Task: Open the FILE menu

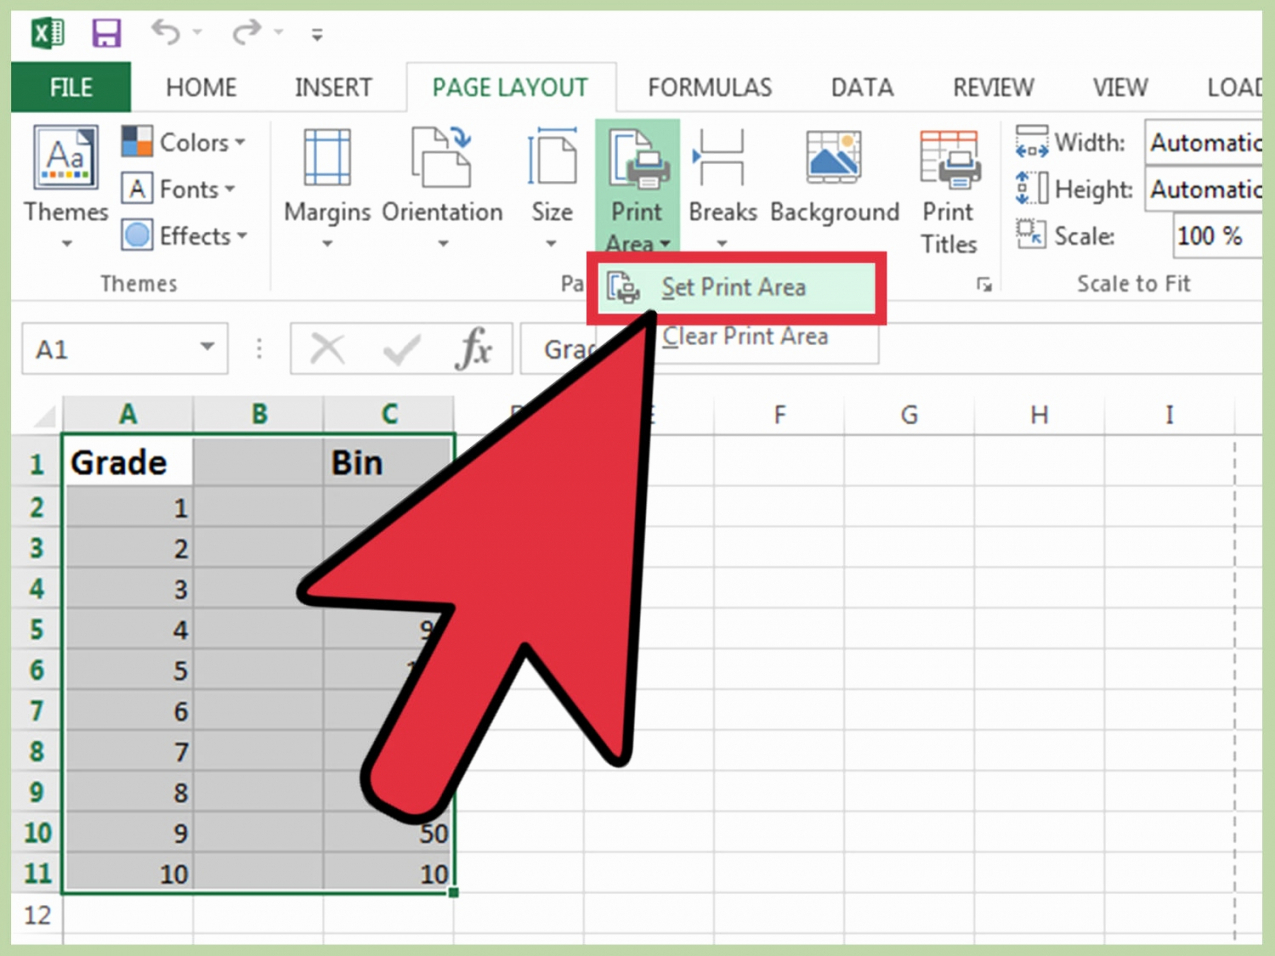Action: tap(70, 87)
